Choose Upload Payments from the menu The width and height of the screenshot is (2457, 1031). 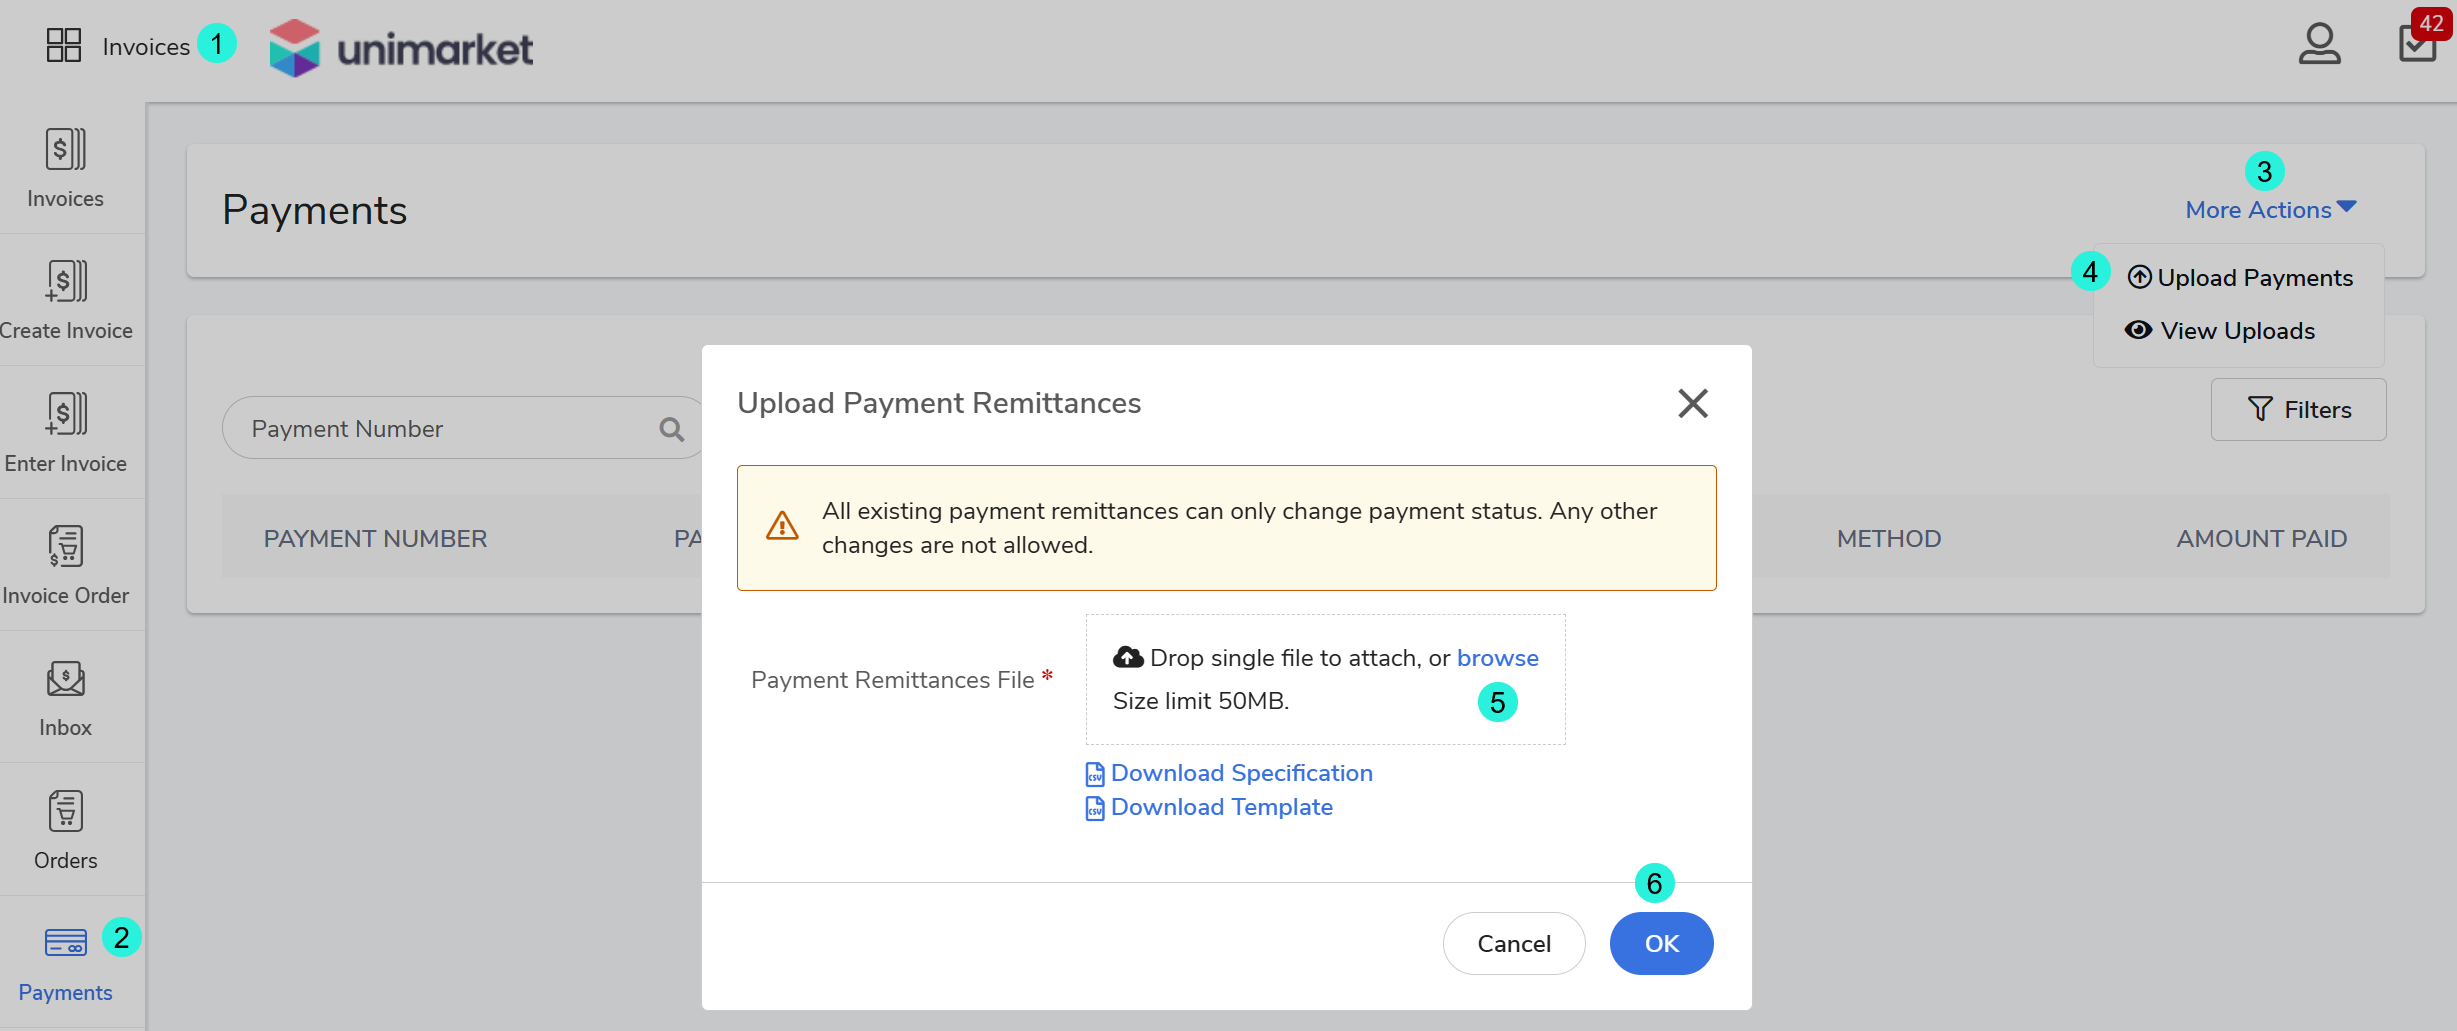2241,278
